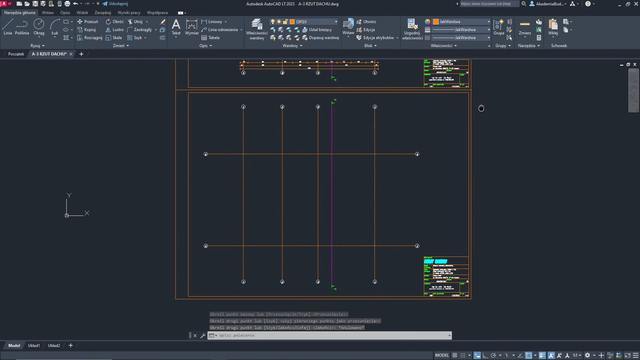Click the Szyk (Array) tool

[x=134, y=38]
